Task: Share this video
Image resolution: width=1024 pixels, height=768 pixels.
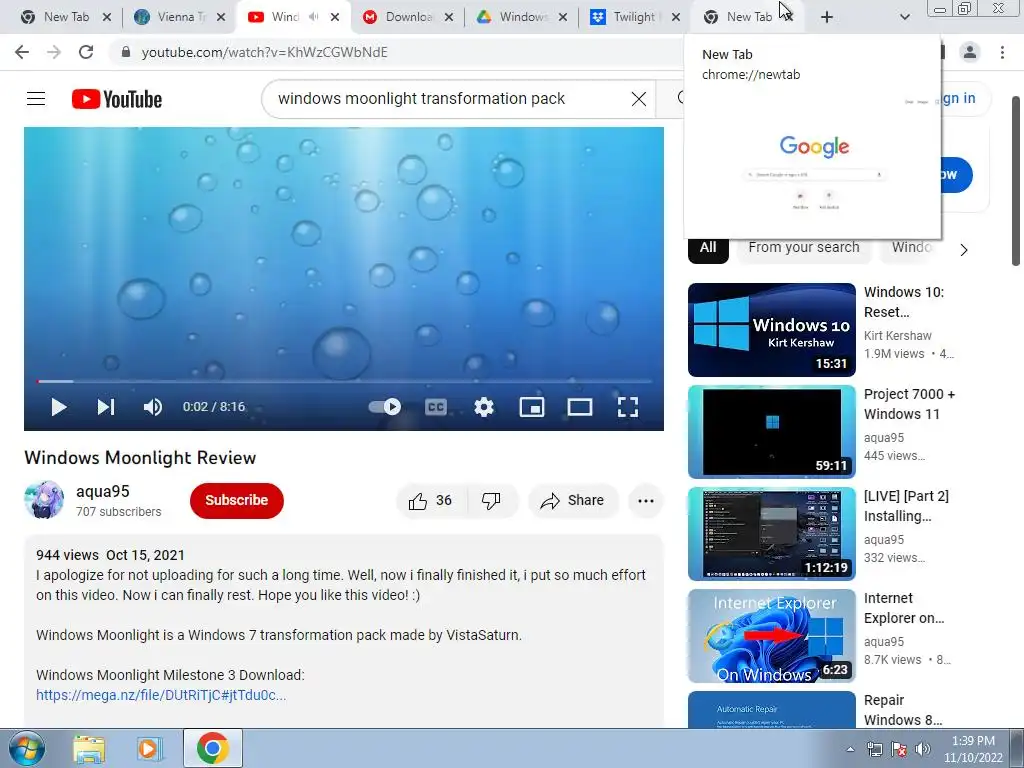Action: point(573,501)
